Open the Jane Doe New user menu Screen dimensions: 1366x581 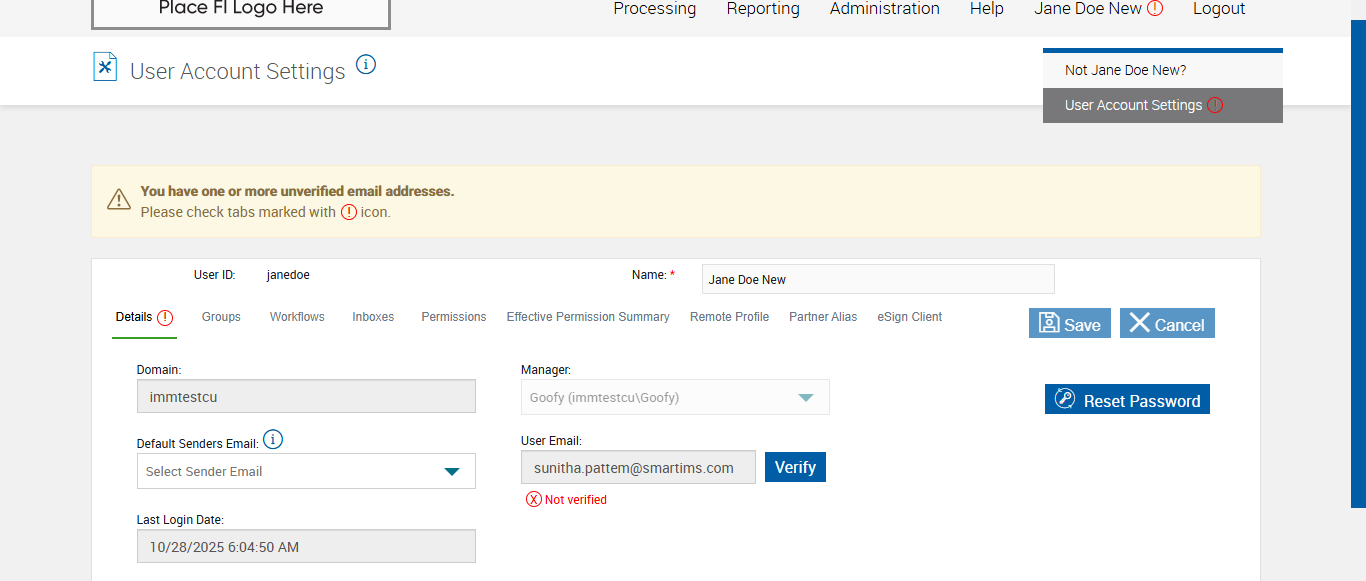(x=1088, y=9)
